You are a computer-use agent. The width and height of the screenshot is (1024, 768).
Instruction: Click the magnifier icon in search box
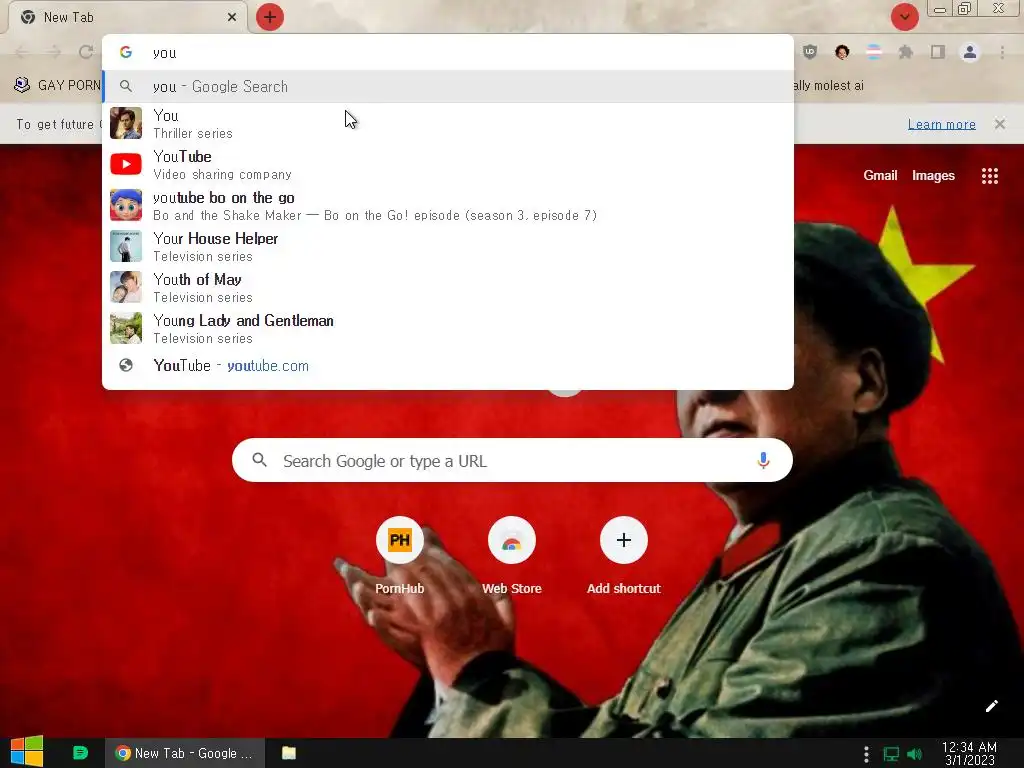pos(259,460)
